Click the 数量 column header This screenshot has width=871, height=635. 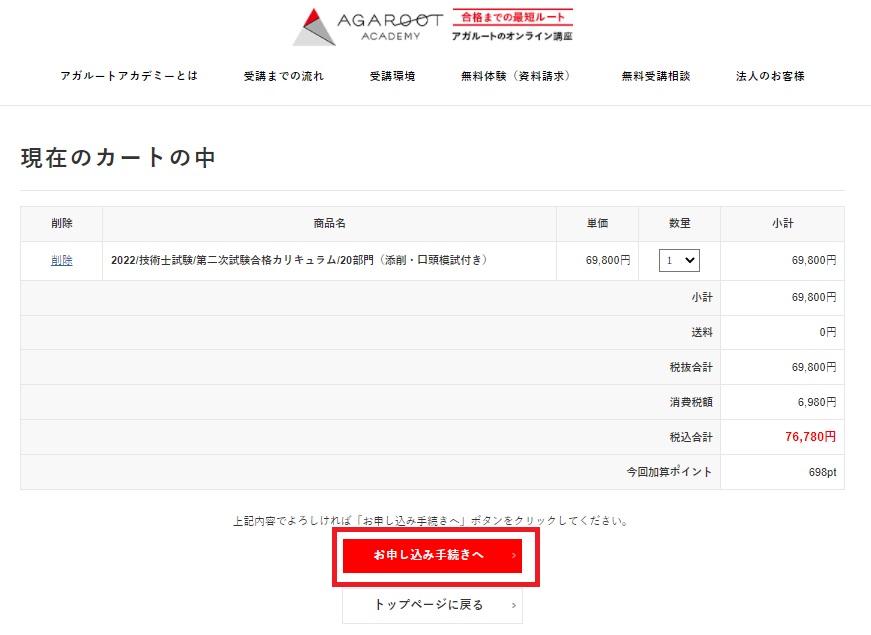tap(679, 223)
